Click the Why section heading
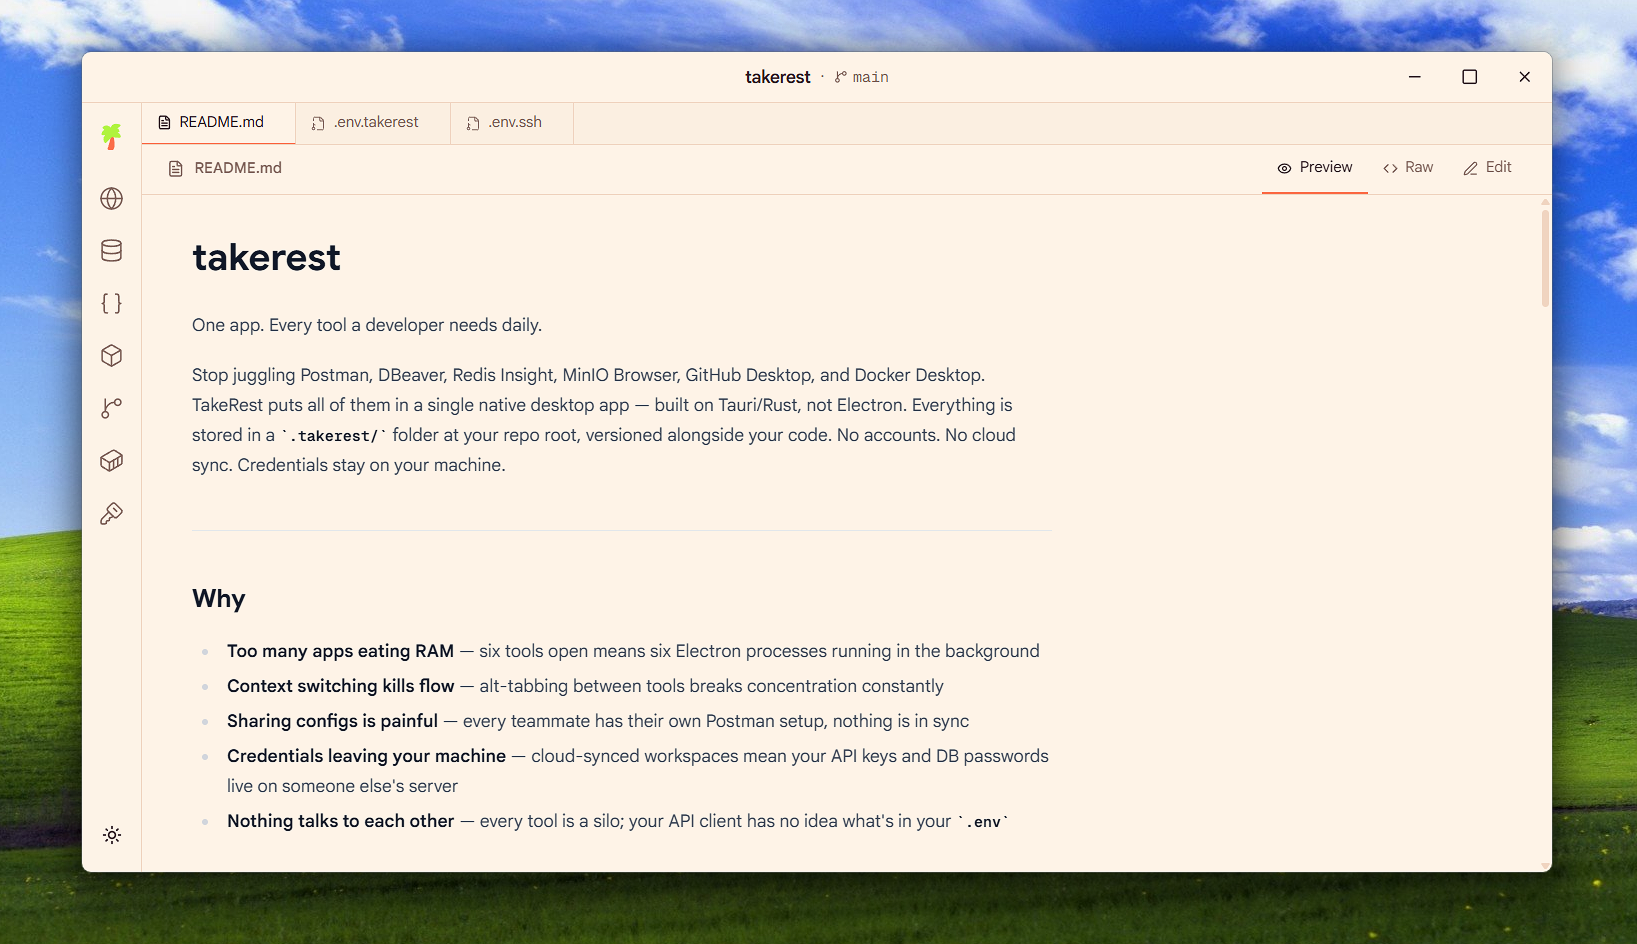Image resolution: width=1637 pixels, height=944 pixels. (x=219, y=599)
